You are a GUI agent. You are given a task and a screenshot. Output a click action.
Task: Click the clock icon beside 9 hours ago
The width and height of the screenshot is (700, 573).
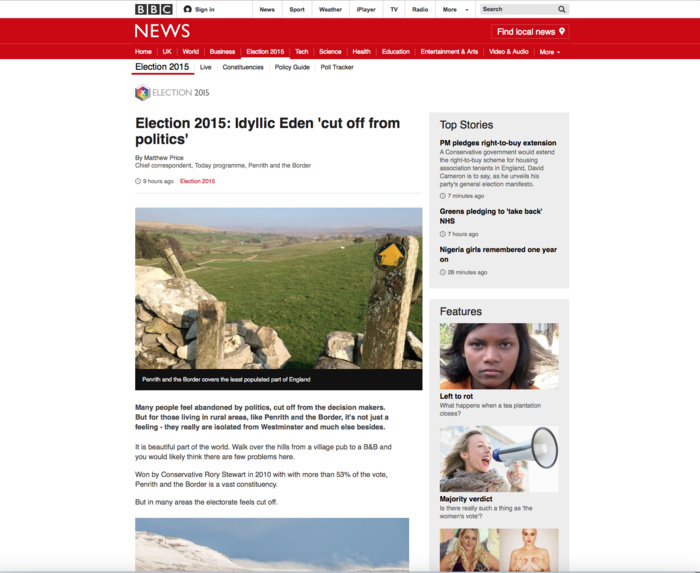click(138, 181)
